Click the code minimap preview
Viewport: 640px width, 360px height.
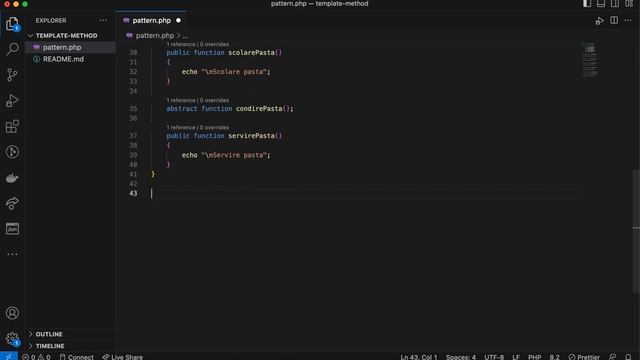tap(590, 59)
